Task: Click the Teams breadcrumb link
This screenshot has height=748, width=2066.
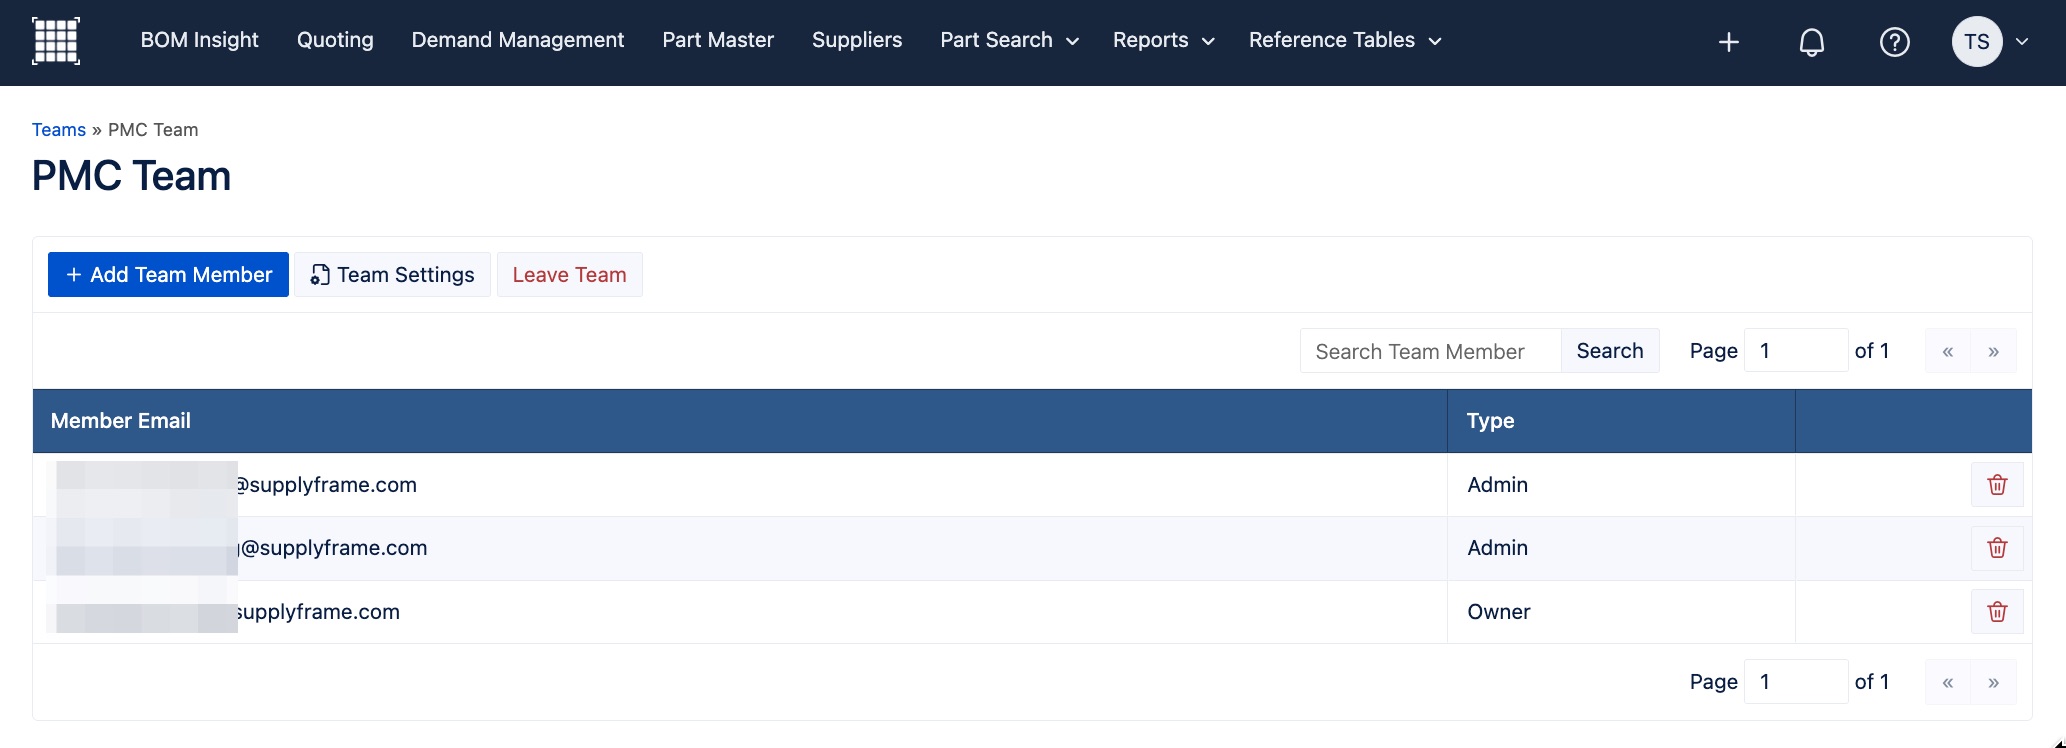Action: coord(59,130)
